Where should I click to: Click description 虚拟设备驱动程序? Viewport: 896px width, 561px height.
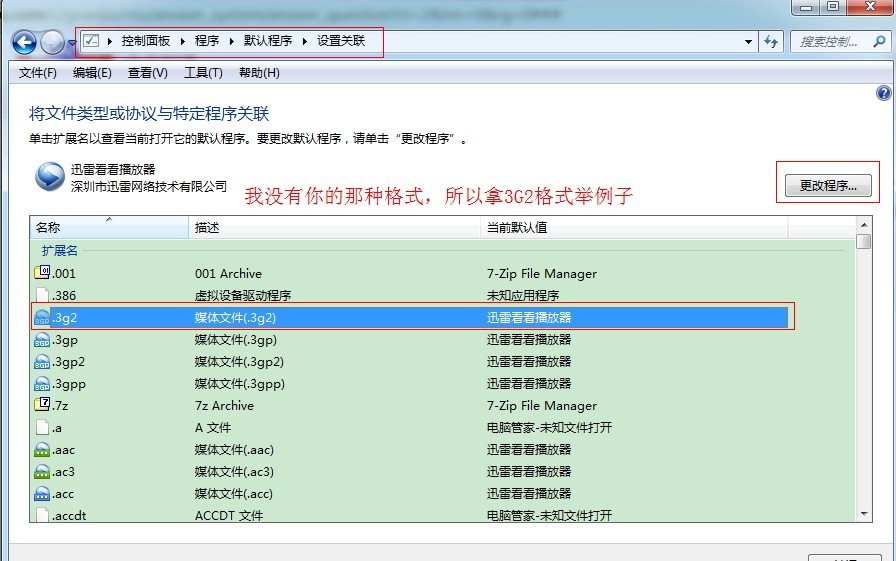243,295
